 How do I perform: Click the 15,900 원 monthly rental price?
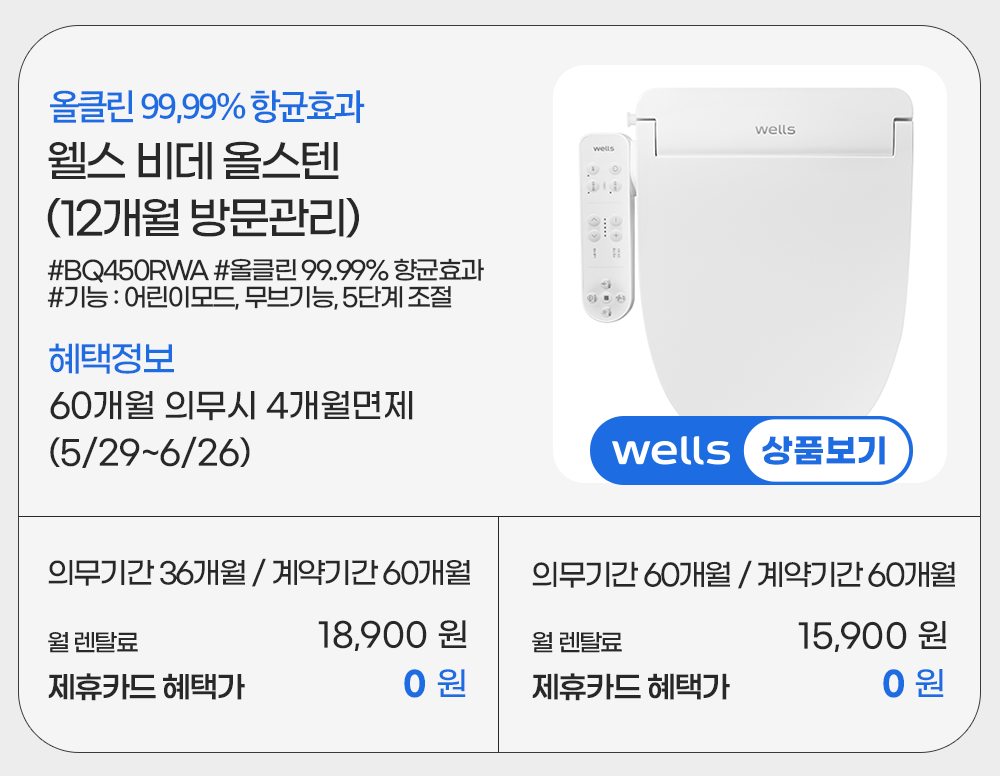tap(872, 635)
